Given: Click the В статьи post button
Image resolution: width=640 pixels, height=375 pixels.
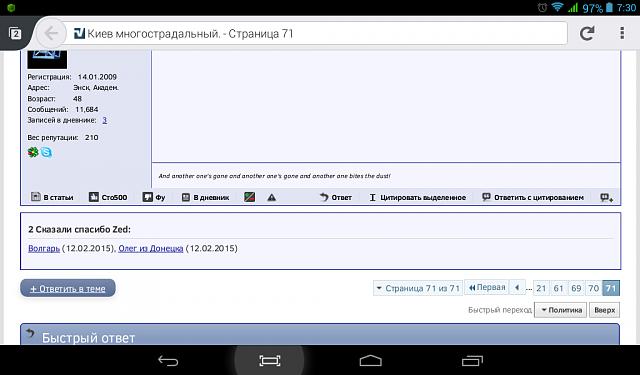Looking at the screenshot, I should pyautogui.click(x=52, y=197).
